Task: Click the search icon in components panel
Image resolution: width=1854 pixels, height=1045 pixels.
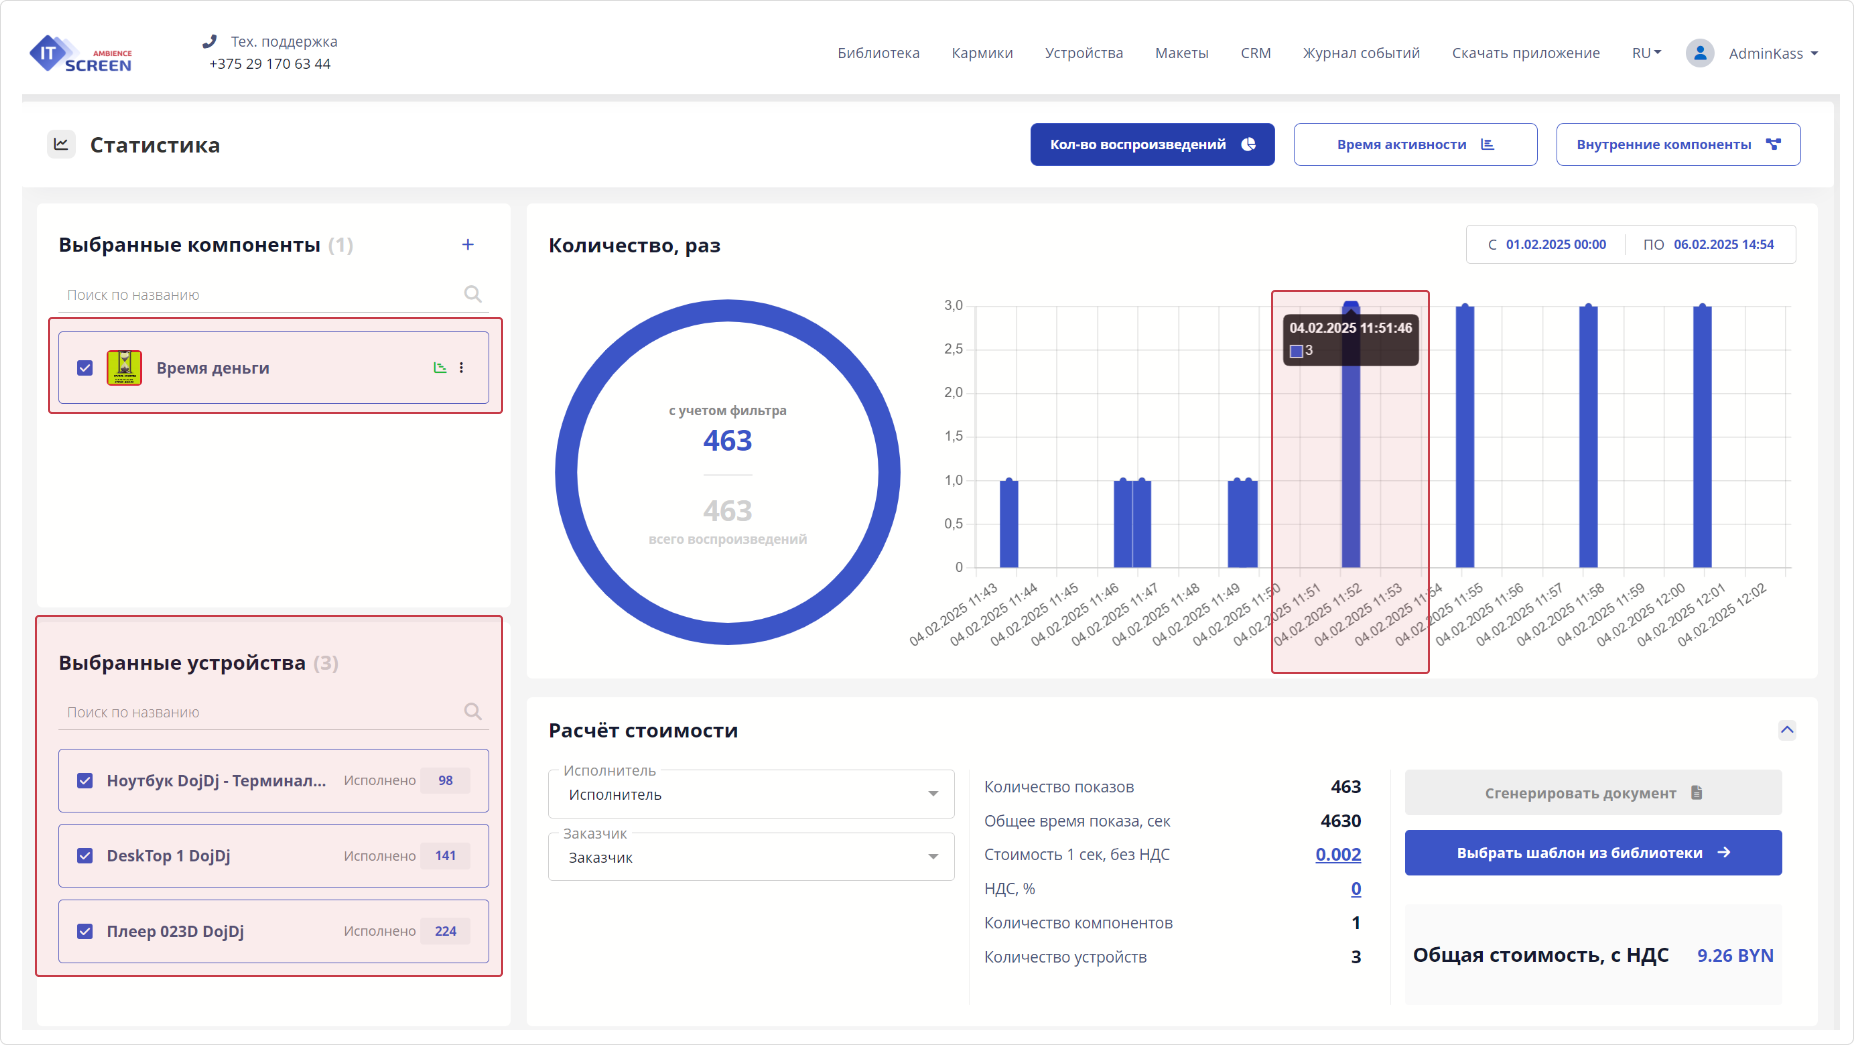Action: [473, 294]
